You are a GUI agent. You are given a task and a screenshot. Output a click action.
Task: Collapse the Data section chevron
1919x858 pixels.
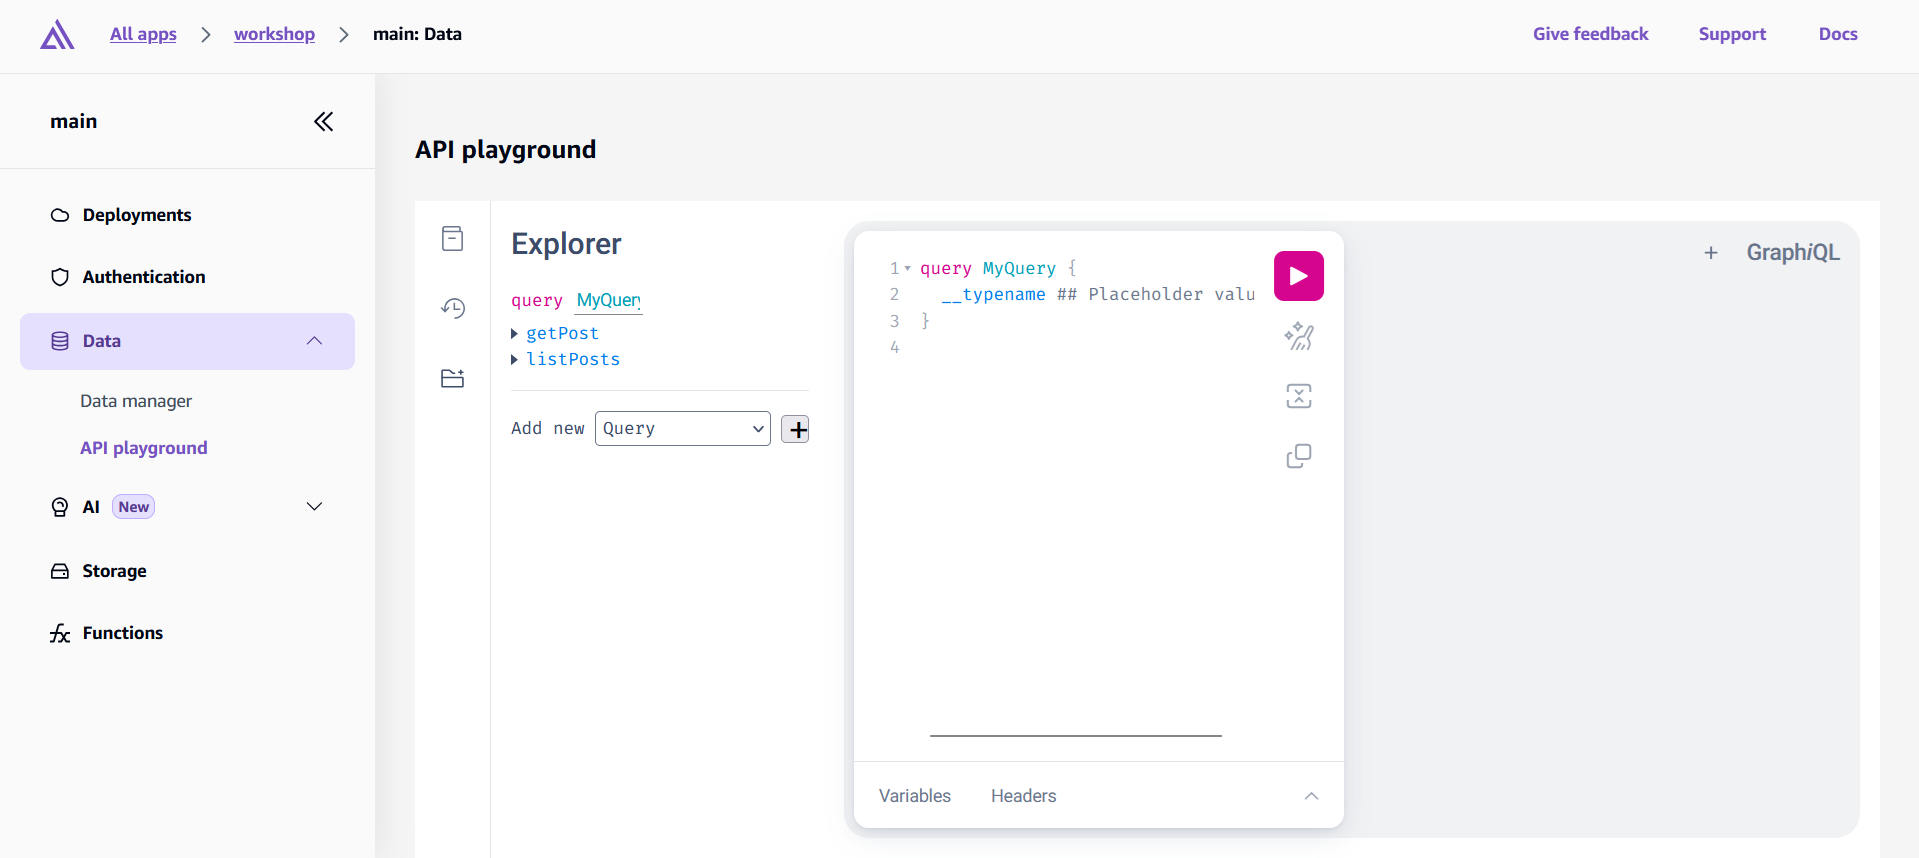tap(314, 341)
